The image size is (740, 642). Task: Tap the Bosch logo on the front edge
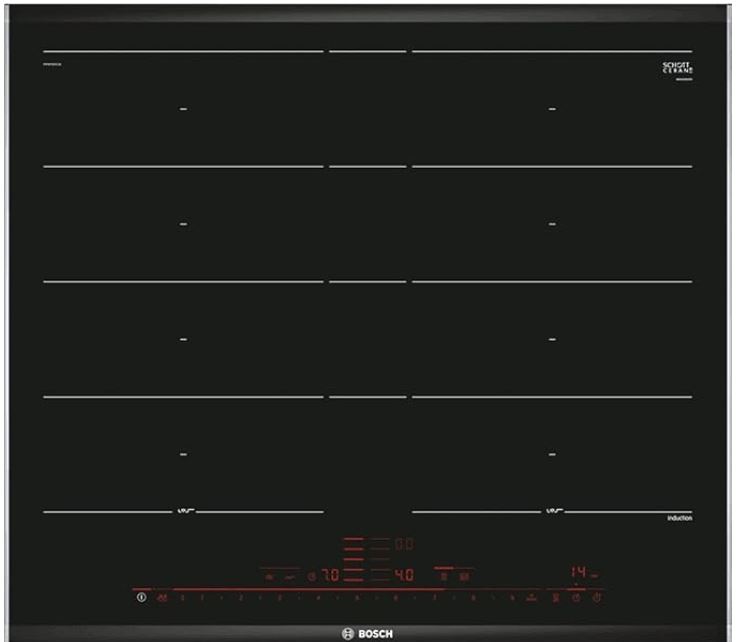(367, 634)
